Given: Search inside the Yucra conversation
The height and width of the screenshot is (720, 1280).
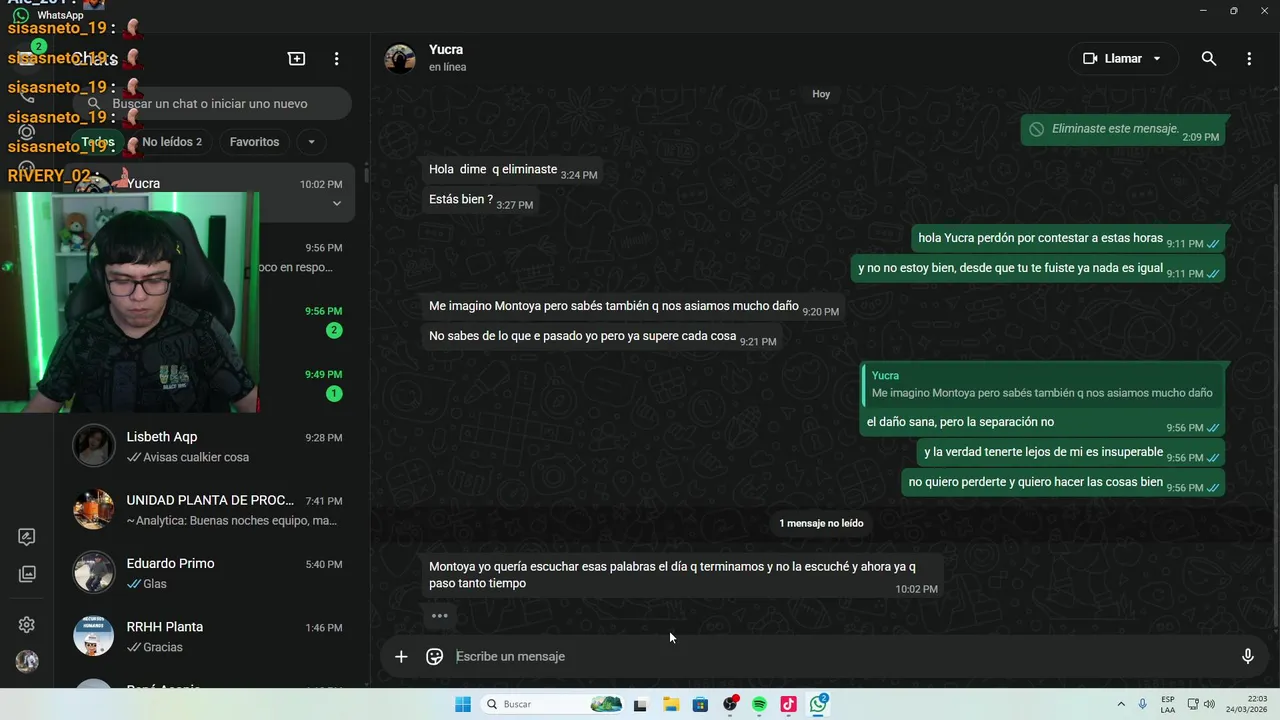Looking at the screenshot, I should [x=1209, y=59].
